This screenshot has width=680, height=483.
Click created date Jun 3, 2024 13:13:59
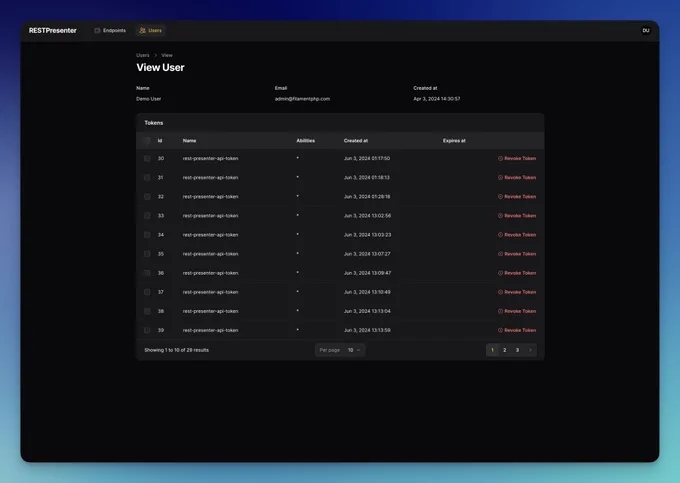pos(367,330)
